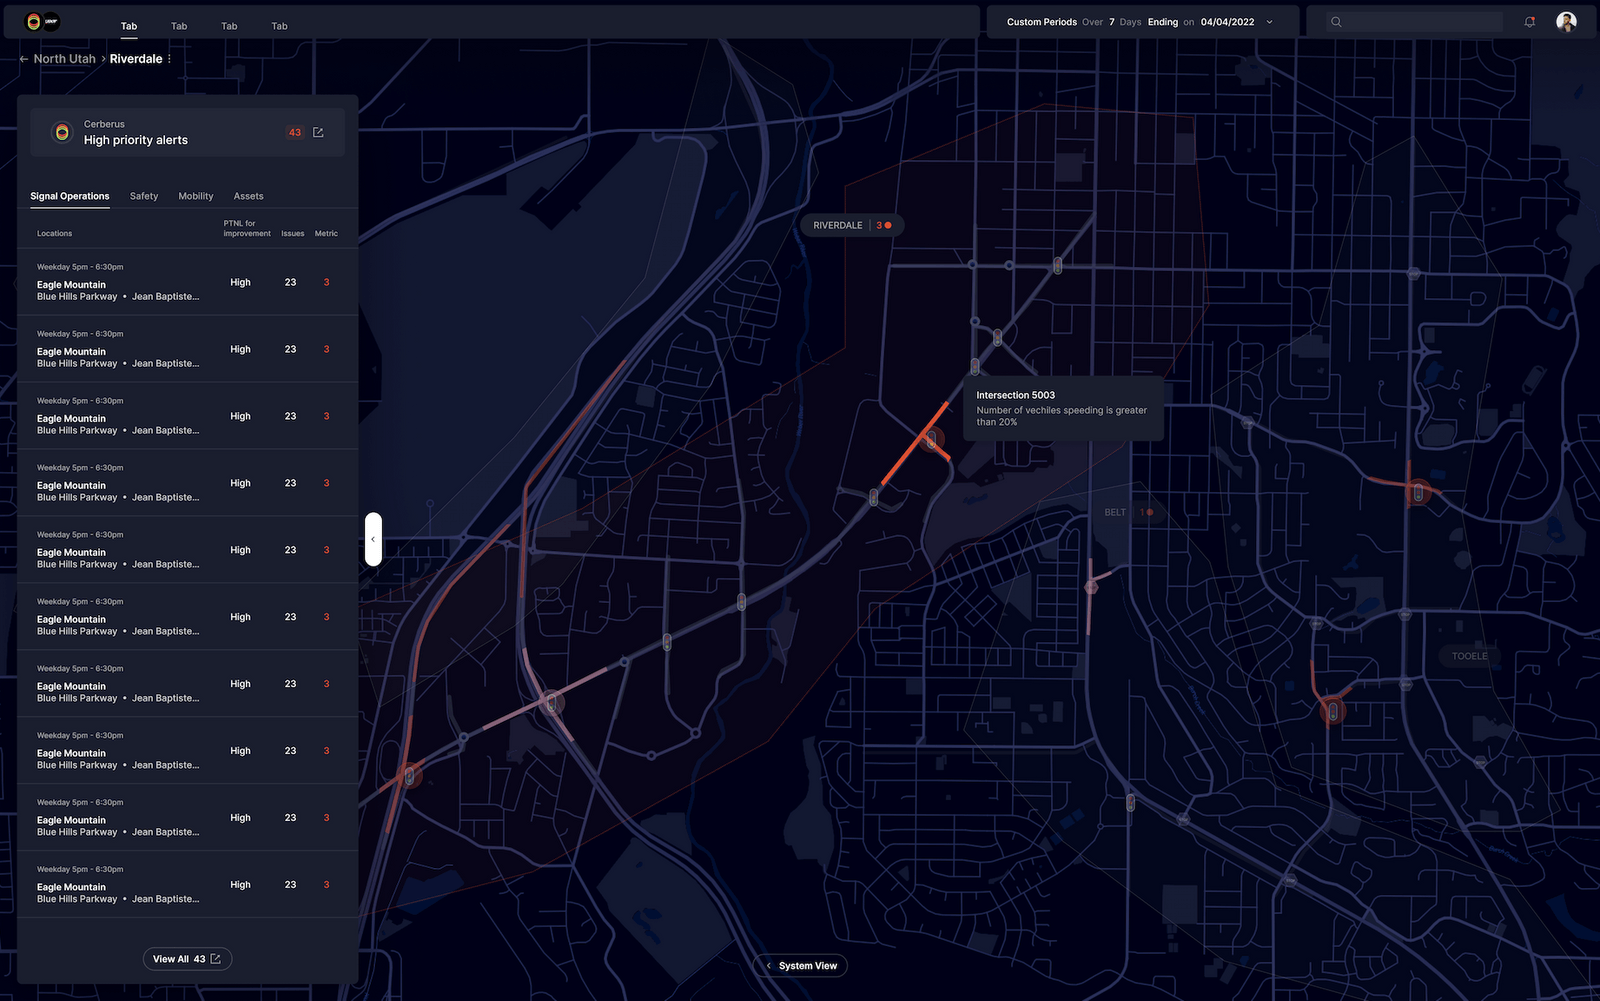Switch to the Mobility tab

(x=196, y=197)
